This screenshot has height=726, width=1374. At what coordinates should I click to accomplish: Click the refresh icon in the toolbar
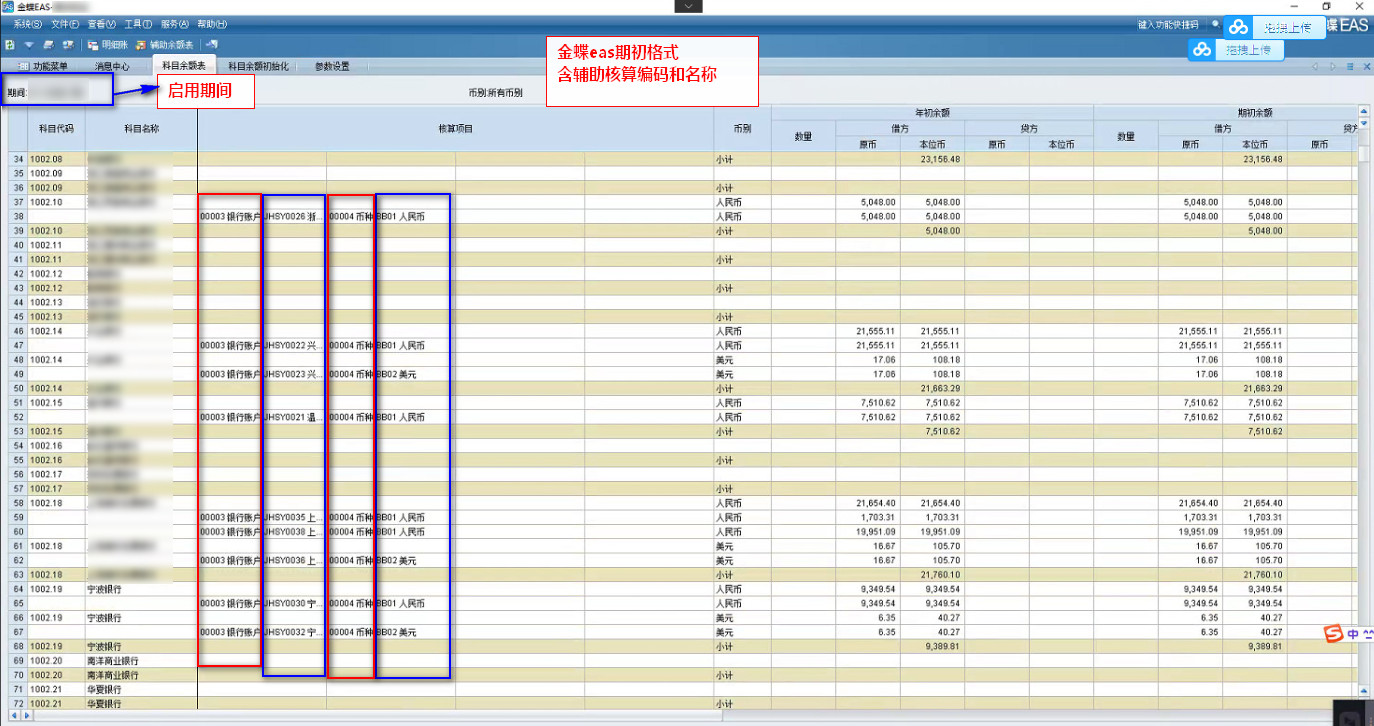click(9, 44)
